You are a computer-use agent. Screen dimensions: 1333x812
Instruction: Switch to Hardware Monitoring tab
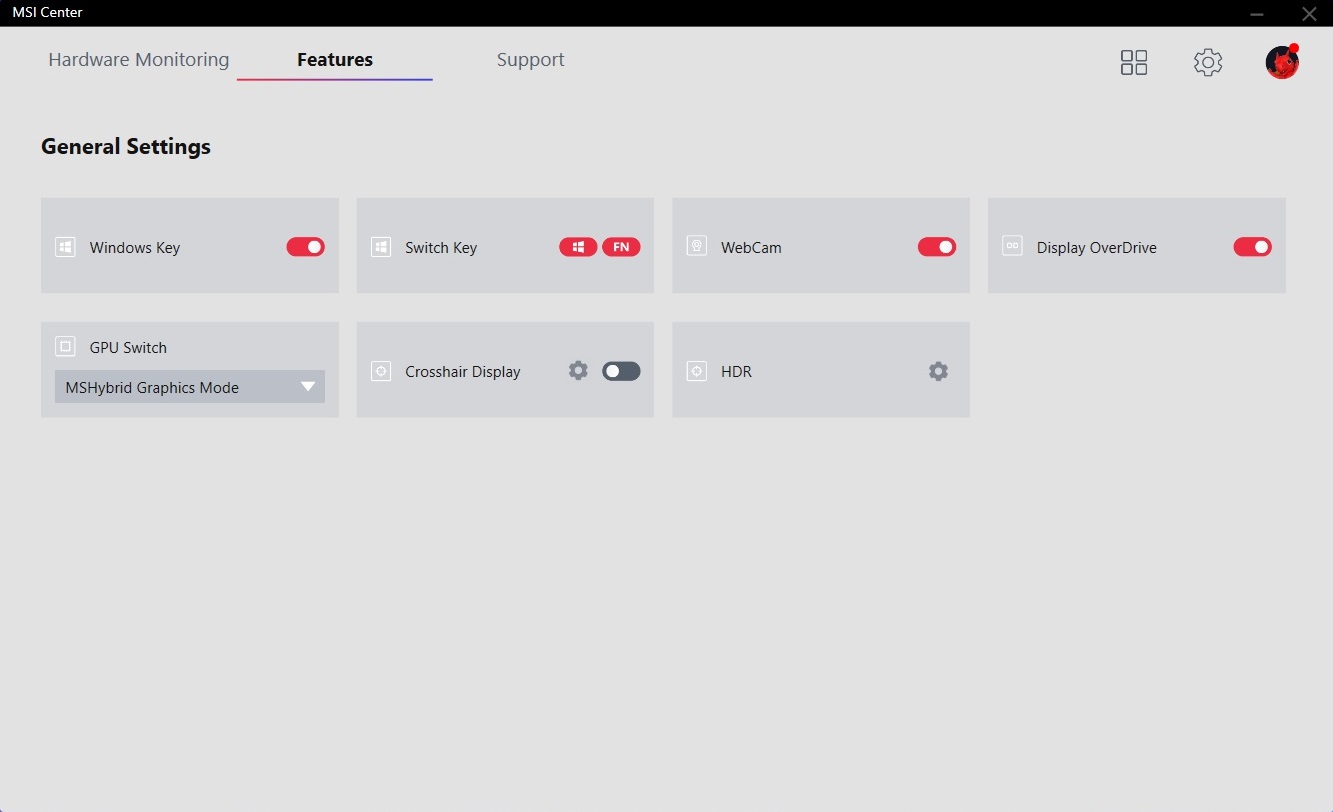tap(139, 60)
